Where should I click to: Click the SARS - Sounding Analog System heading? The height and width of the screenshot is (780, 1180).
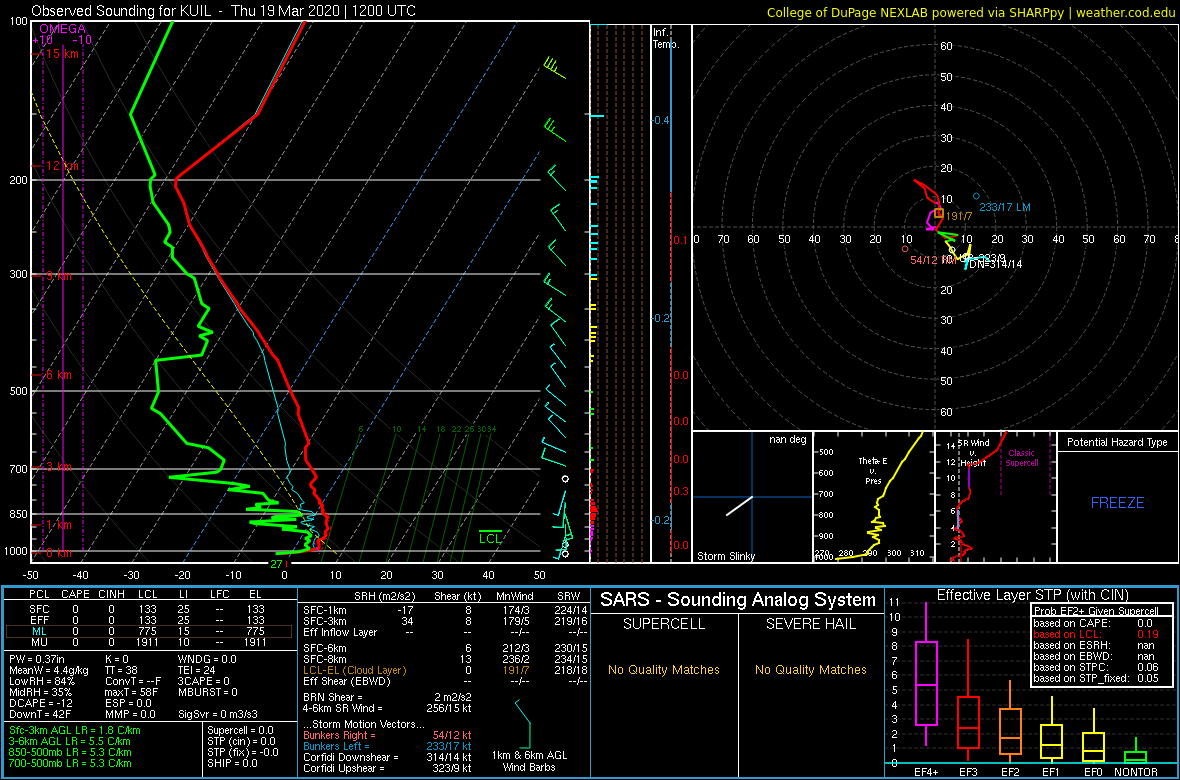[x=738, y=600]
